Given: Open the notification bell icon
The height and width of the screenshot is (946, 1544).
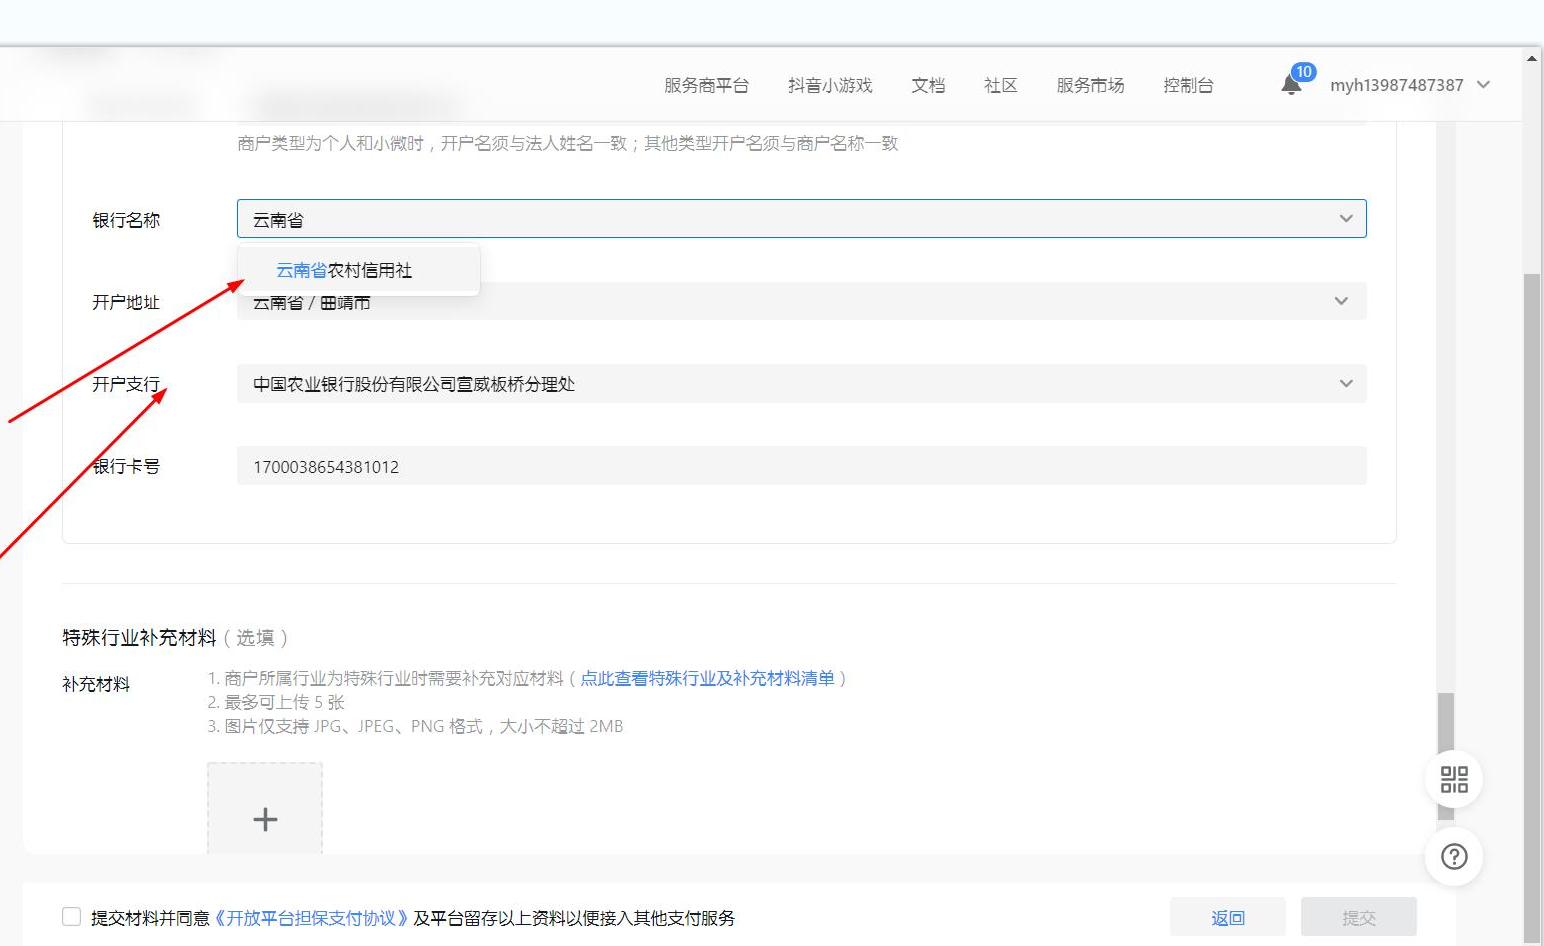Looking at the screenshot, I should click(1291, 85).
